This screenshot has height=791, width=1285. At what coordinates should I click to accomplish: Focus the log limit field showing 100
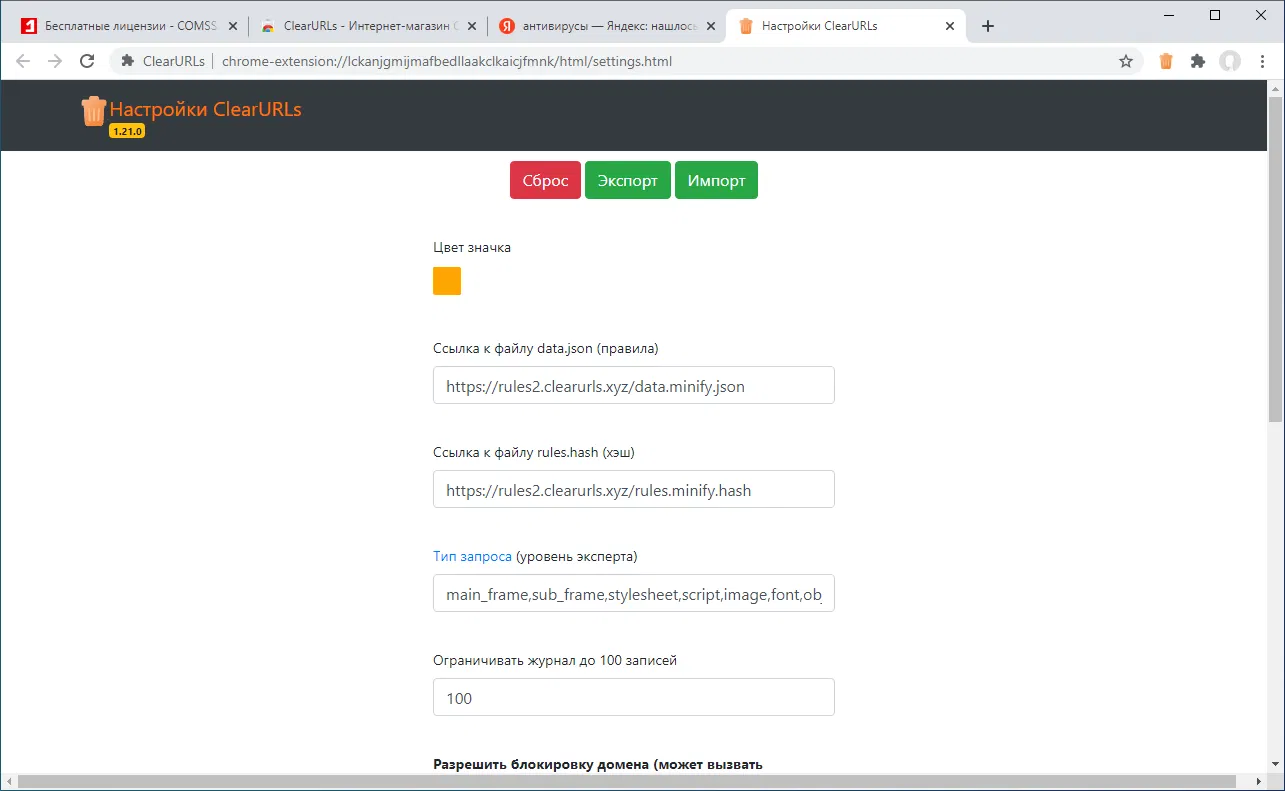coord(634,697)
